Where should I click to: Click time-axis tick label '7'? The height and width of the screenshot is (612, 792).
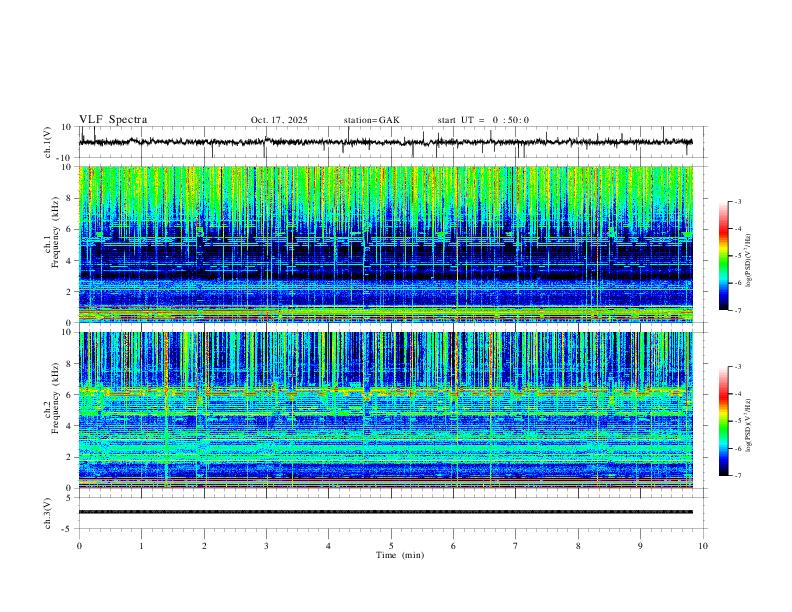516,546
